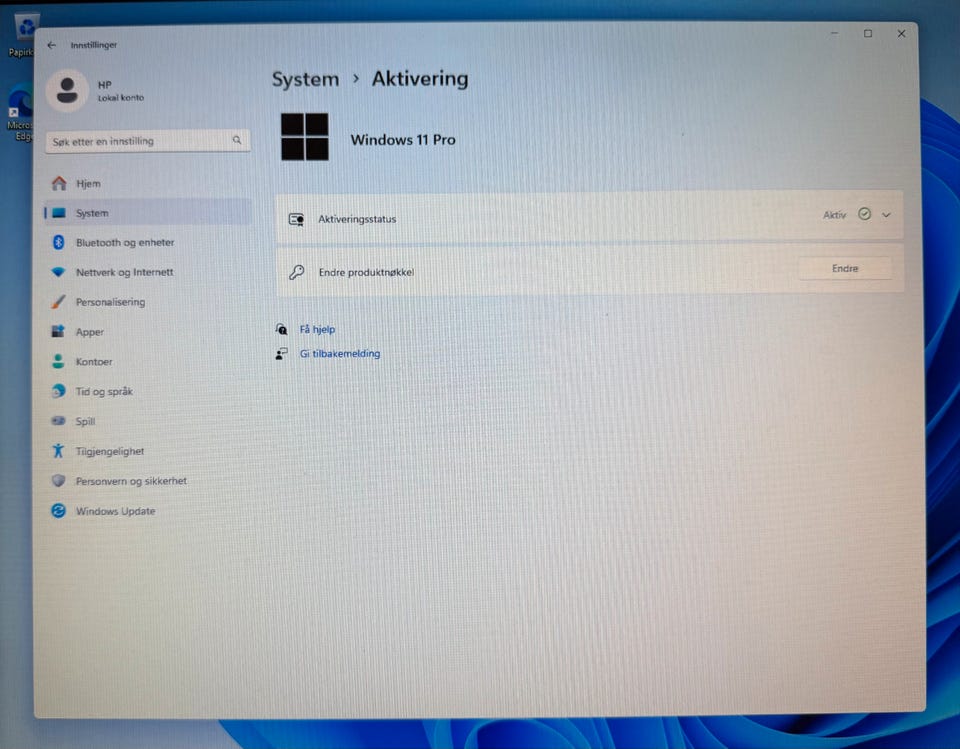
Task: Open Windows Update settings
Action: click(x=148, y=511)
